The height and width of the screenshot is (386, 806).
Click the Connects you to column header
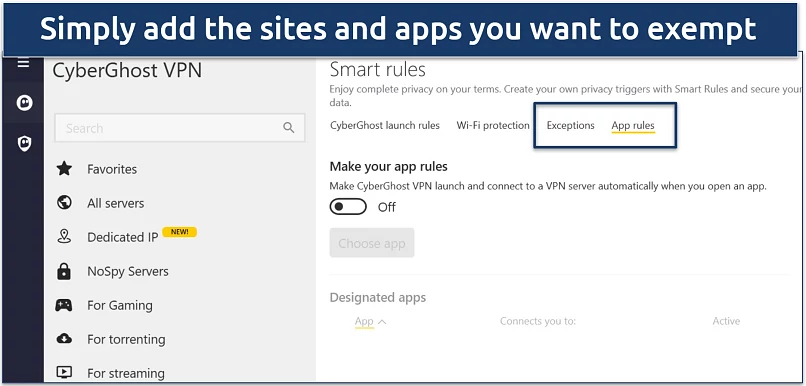click(538, 321)
